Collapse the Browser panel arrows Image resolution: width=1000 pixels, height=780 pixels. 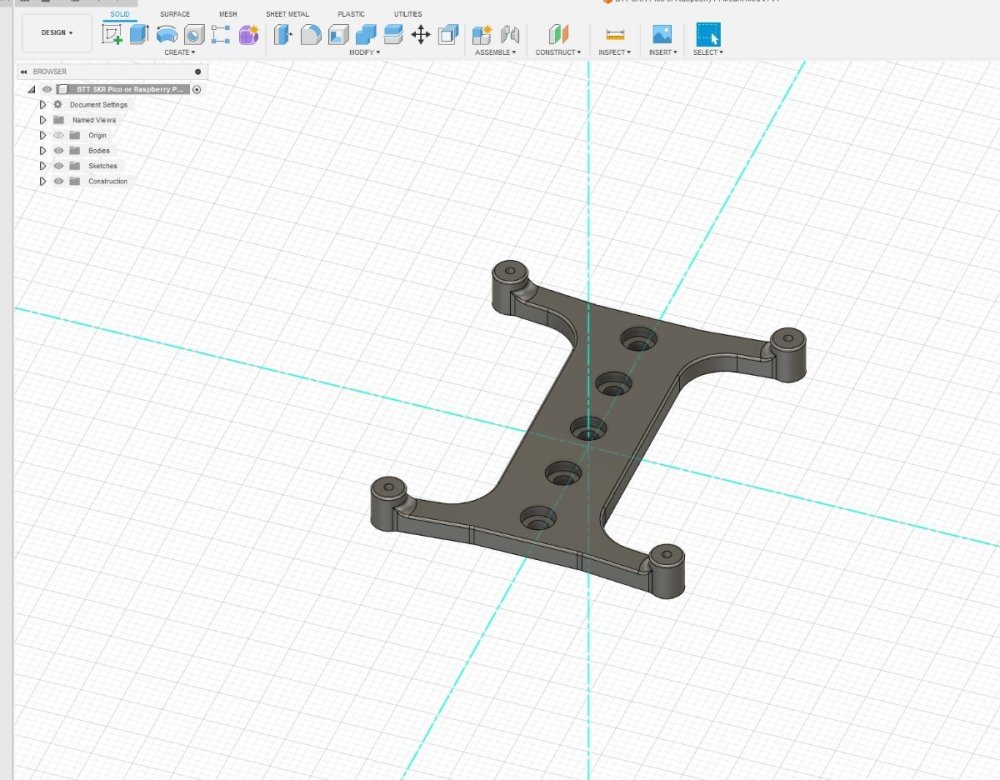tap(24, 71)
